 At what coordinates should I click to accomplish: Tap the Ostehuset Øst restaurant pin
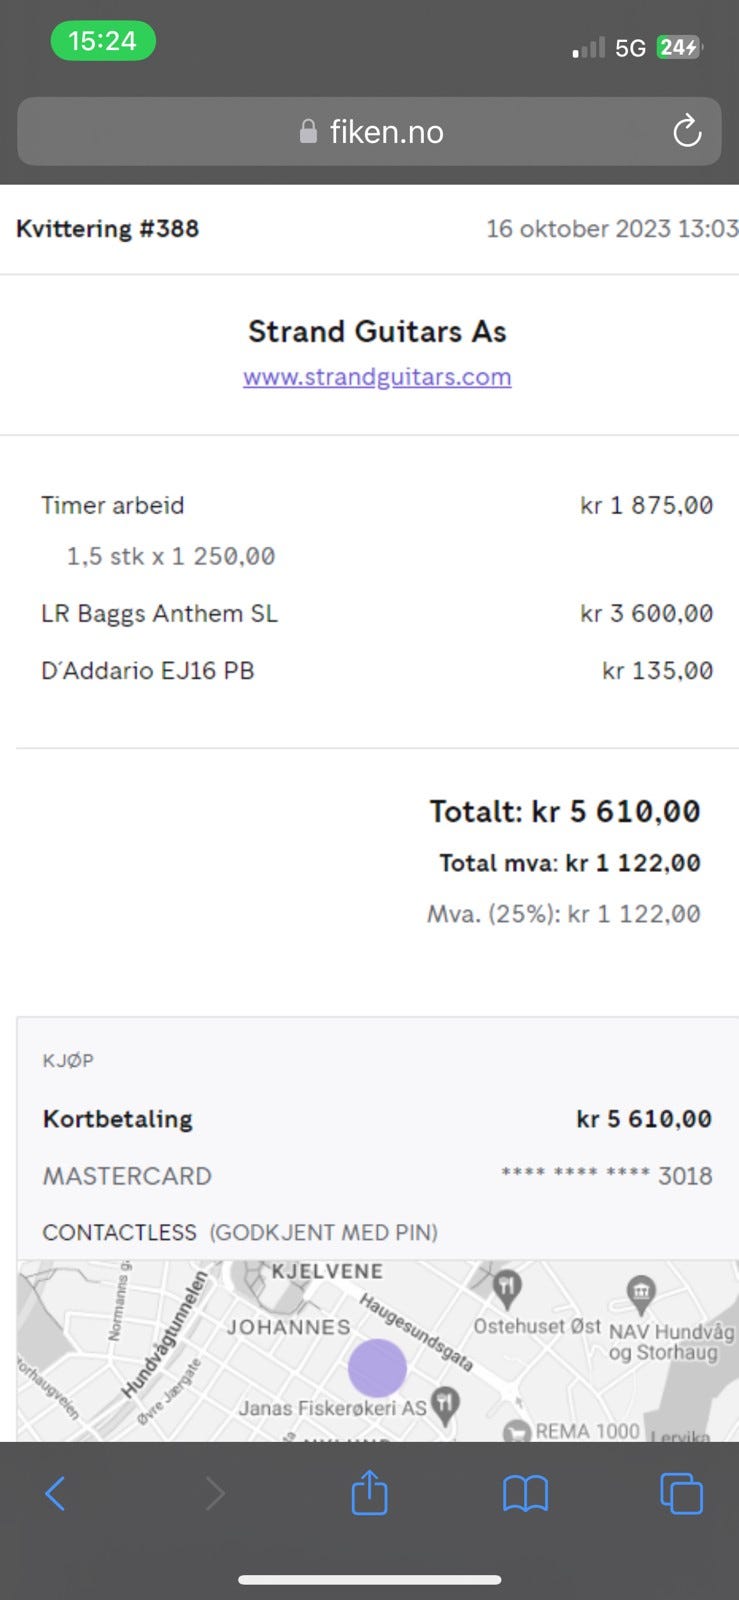pyautogui.click(x=507, y=1288)
